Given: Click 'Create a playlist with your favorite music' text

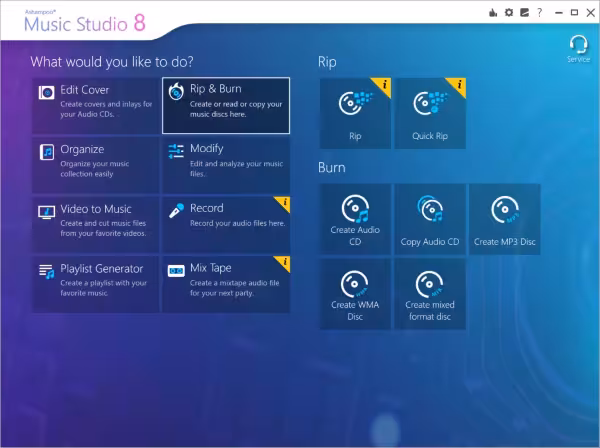Looking at the screenshot, I should pyautogui.click(x=104, y=288).
